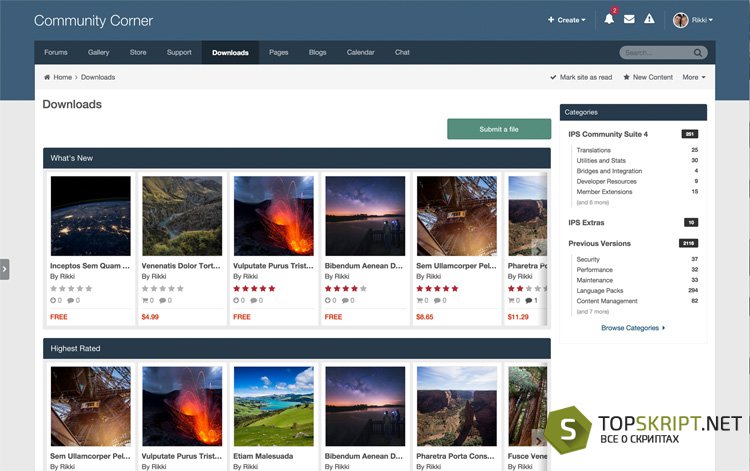Click comment icon under Pharetra item
This screenshot has width=750, height=471.
pyautogui.click(x=529, y=300)
